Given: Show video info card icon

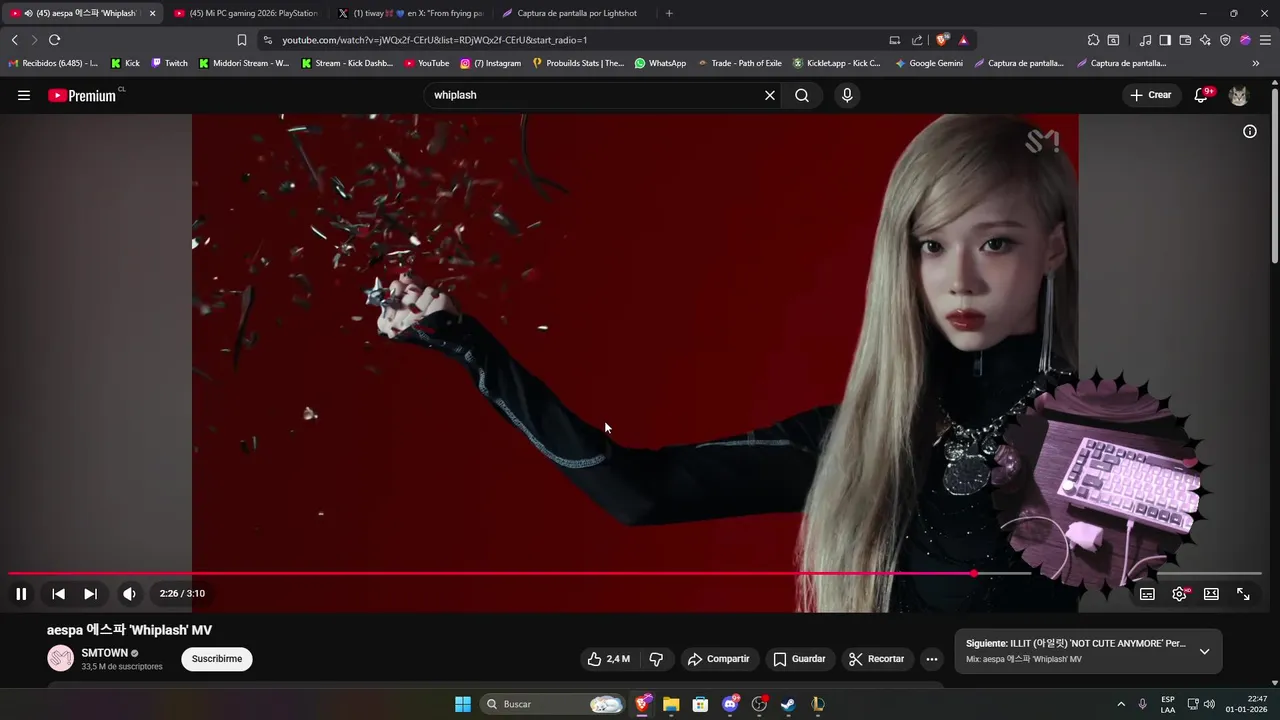Looking at the screenshot, I should point(1250,131).
